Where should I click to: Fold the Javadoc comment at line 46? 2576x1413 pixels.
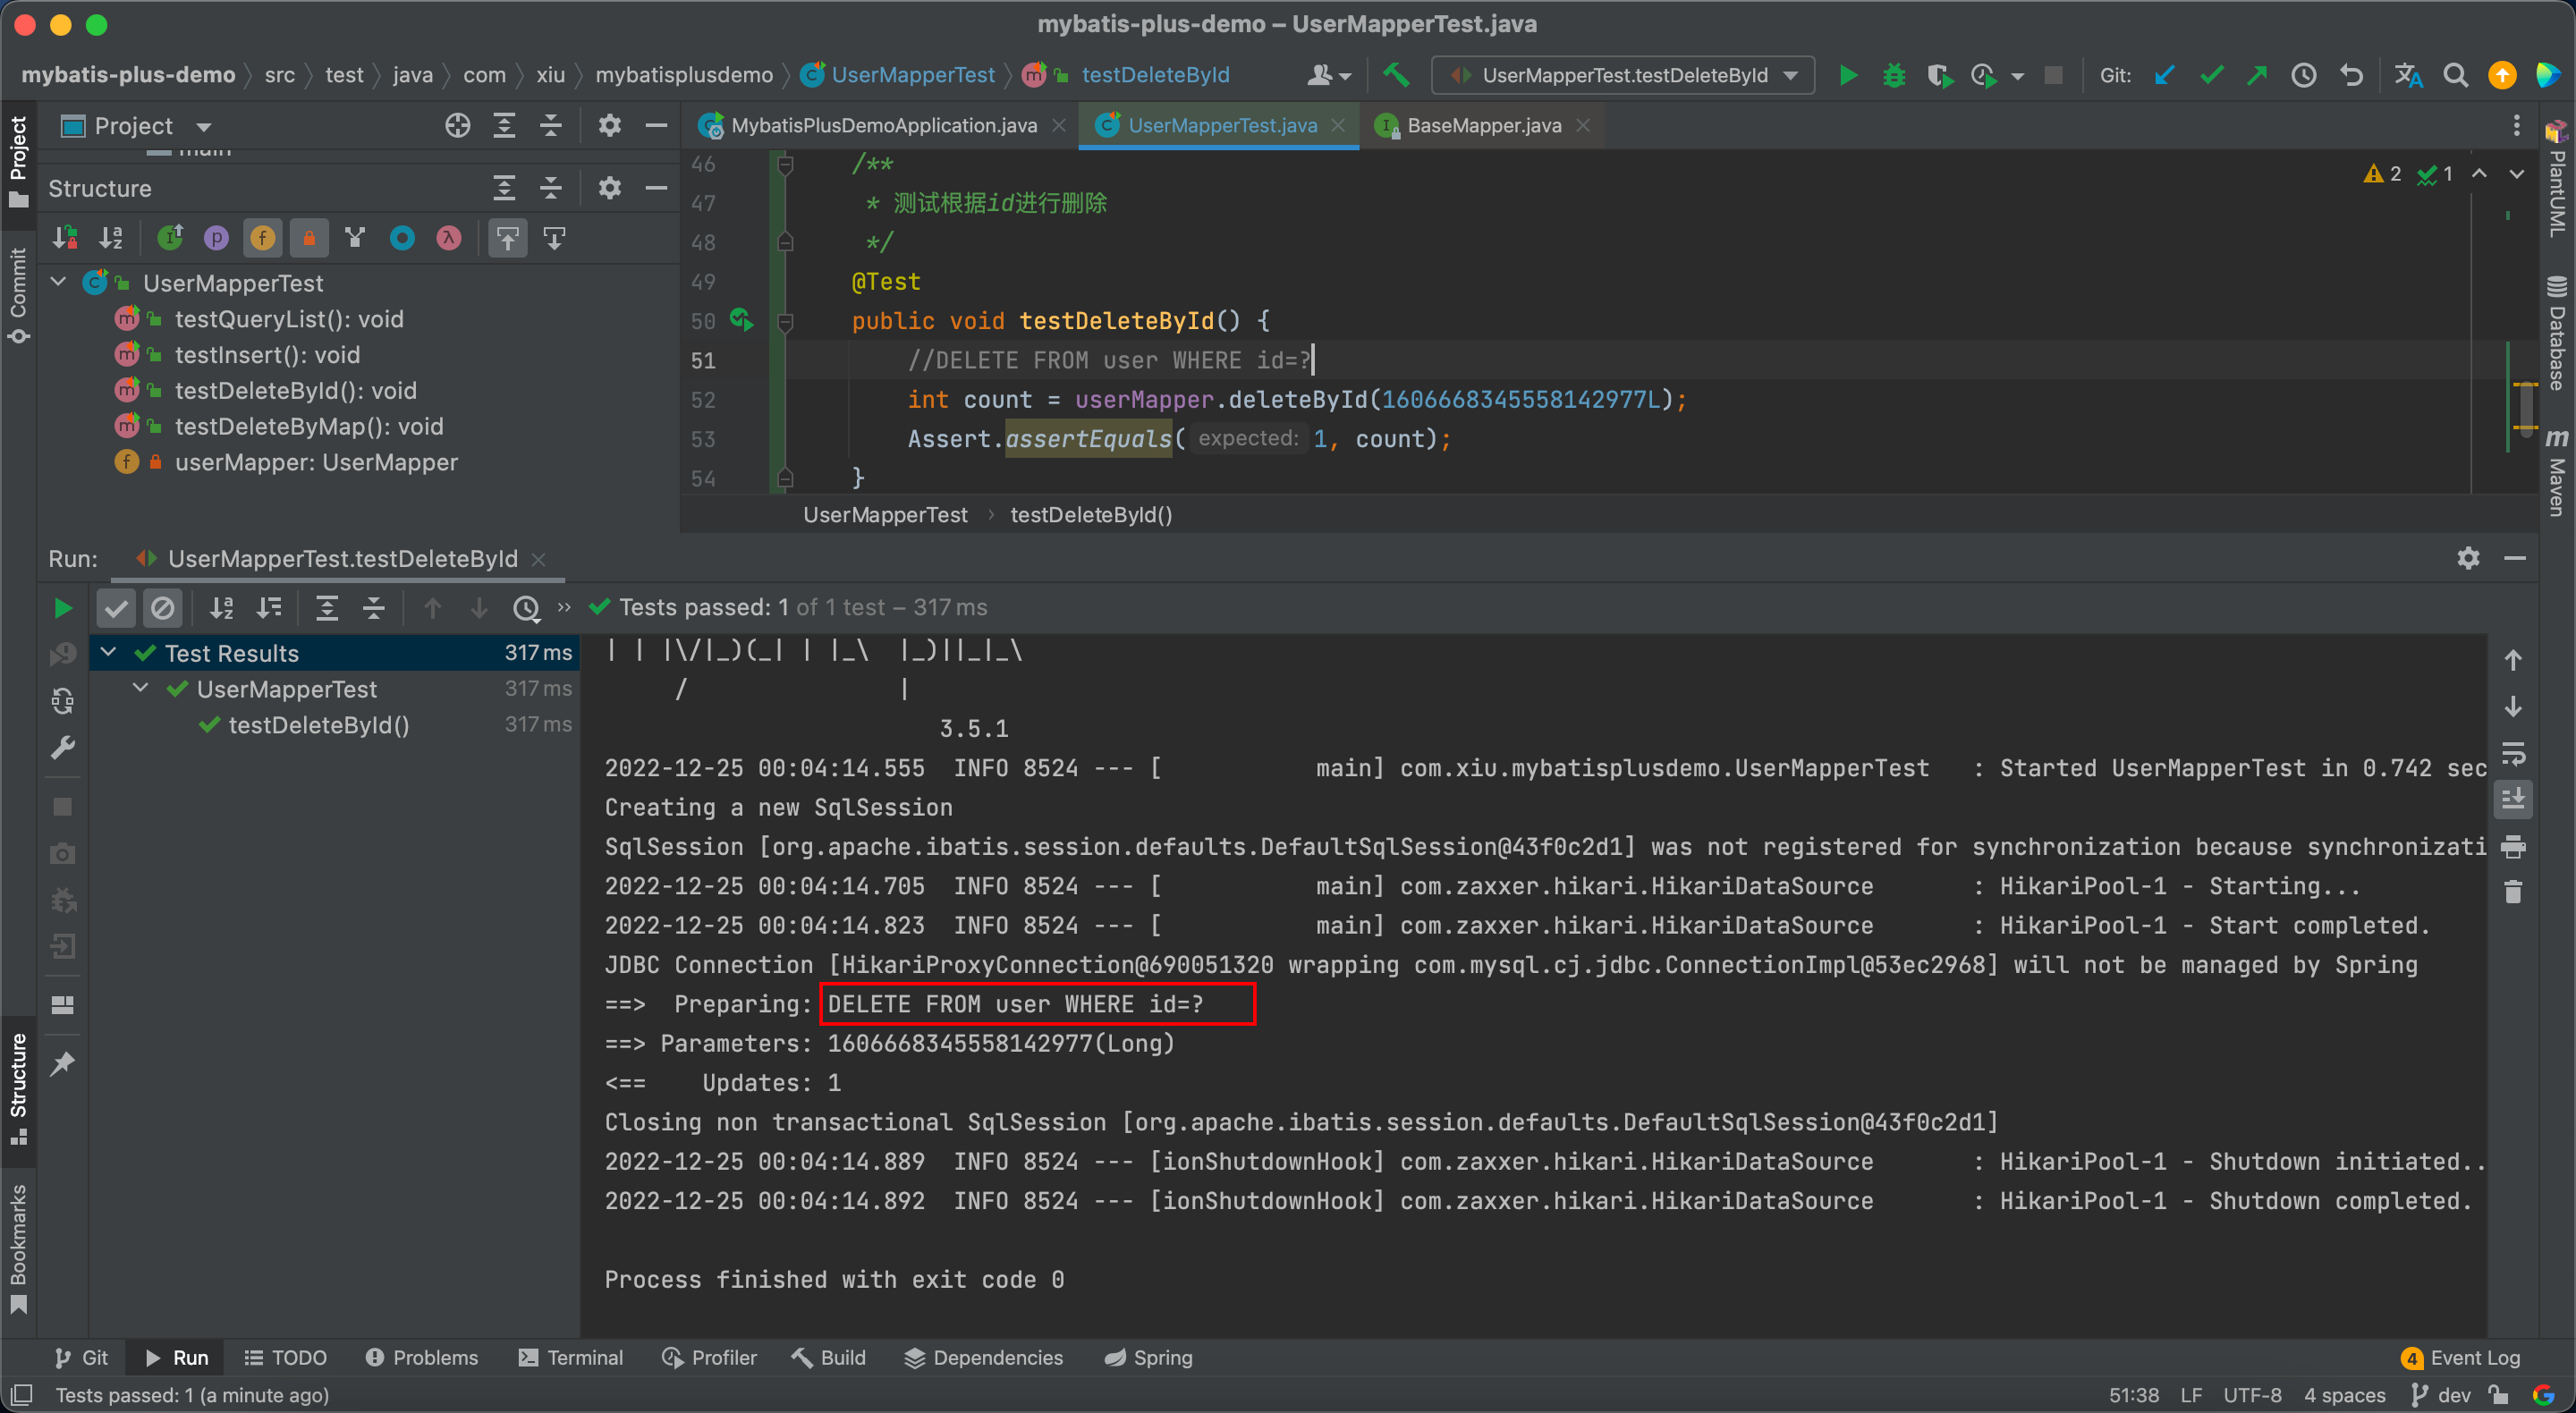[x=786, y=164]
